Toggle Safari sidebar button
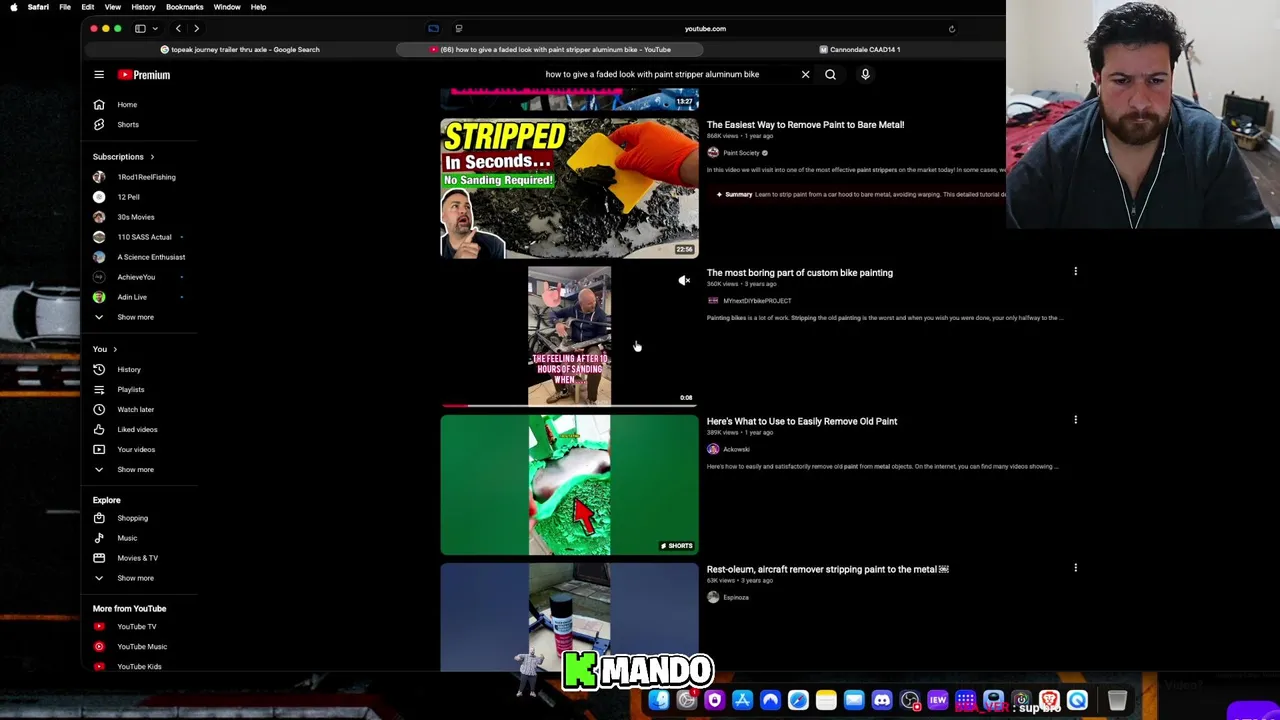 tap(140, 28)
